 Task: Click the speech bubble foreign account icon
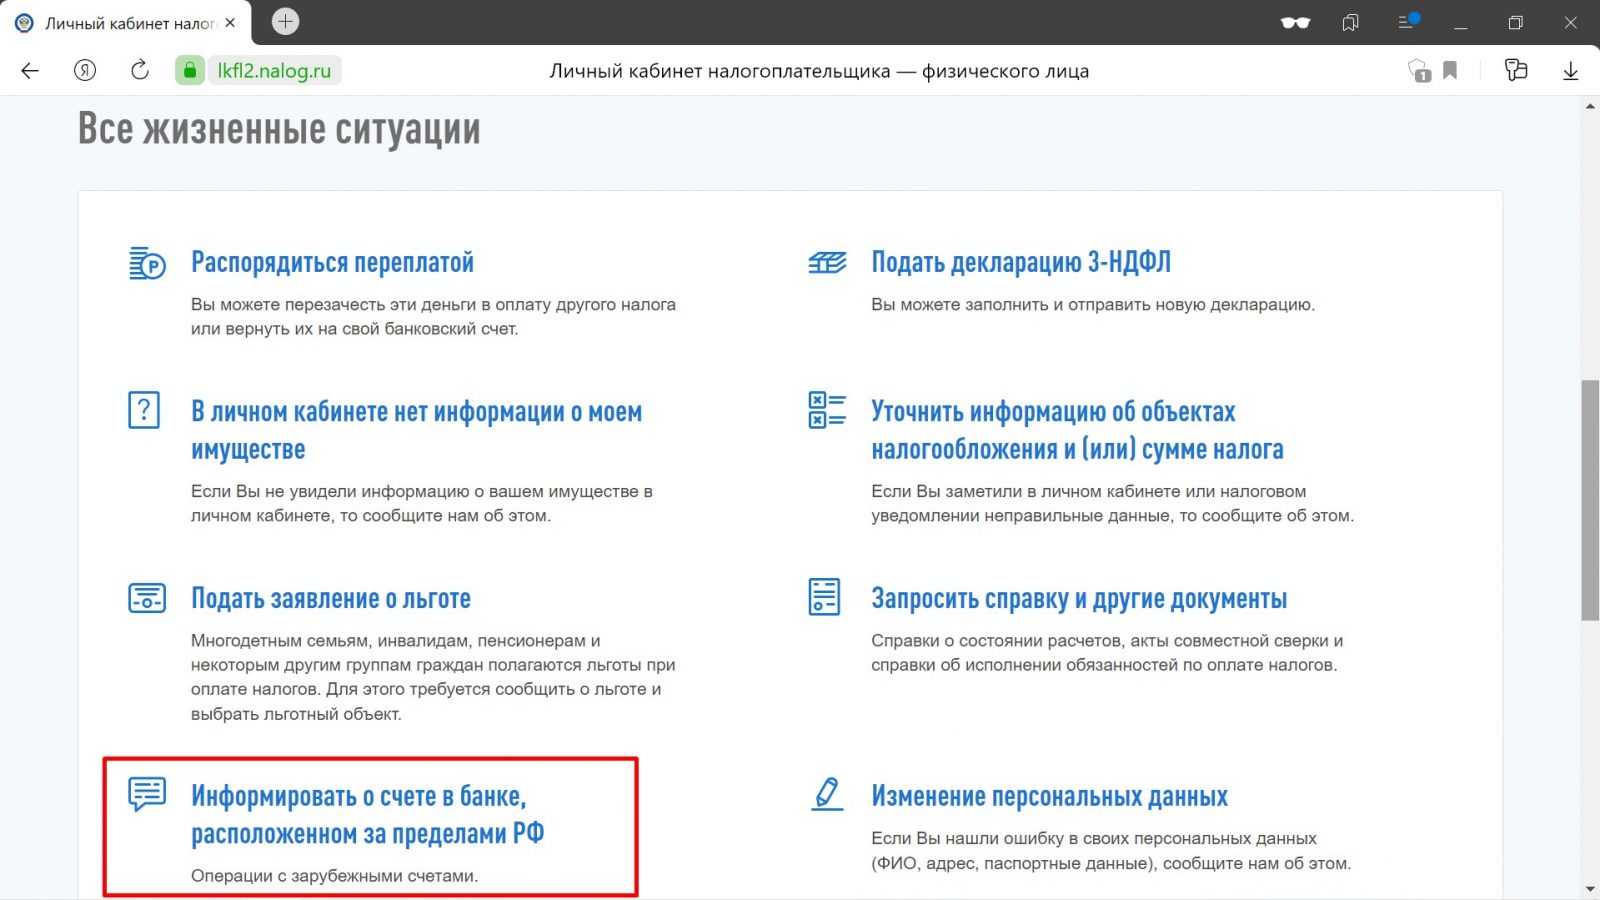click(147, 794)
